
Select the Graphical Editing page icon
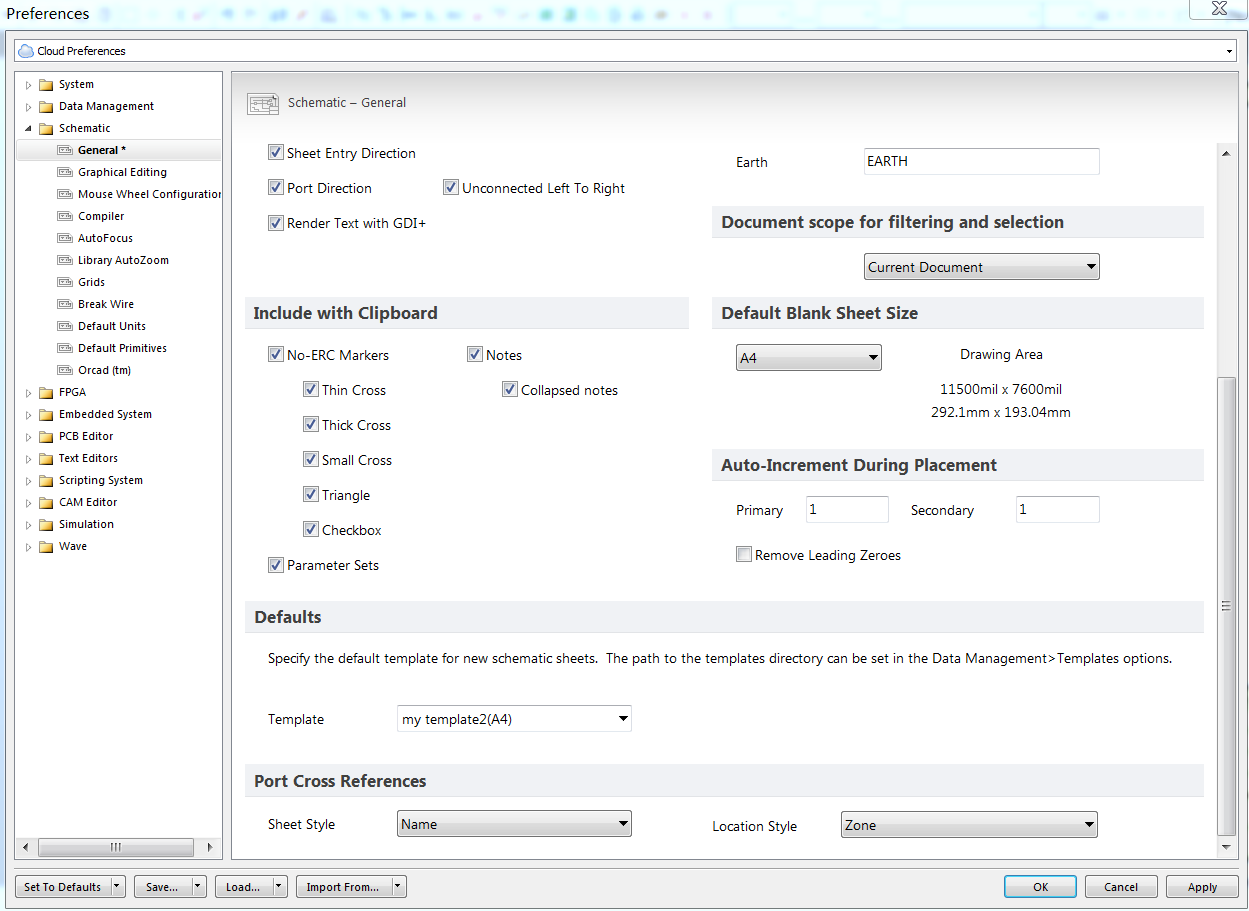pyautogui.click(x=65, y=172)
